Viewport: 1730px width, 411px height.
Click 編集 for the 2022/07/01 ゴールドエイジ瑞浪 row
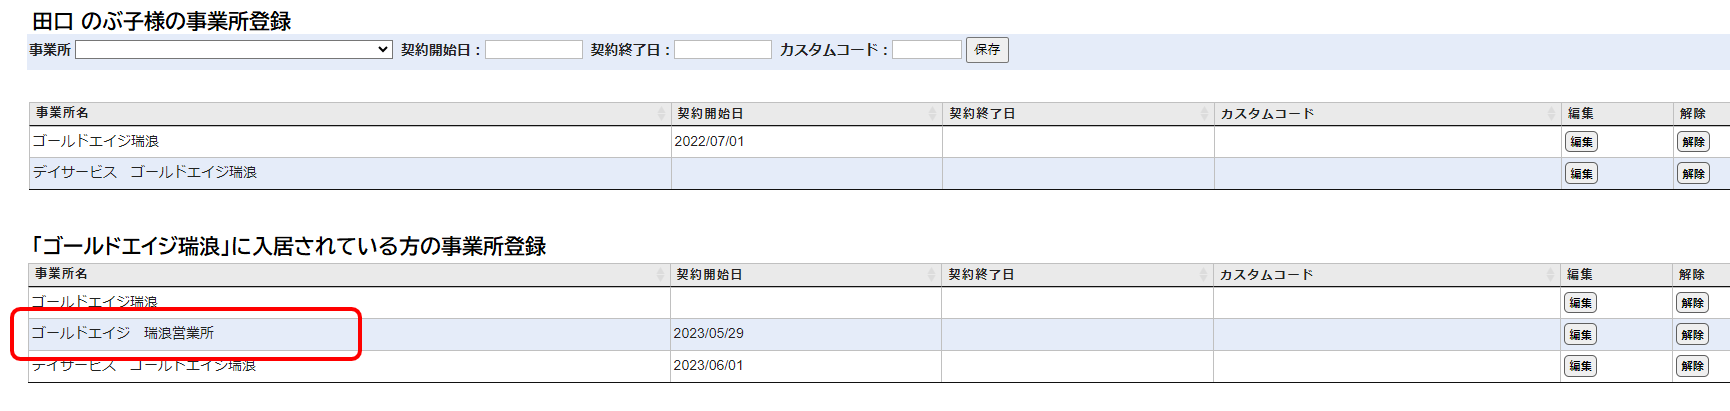point(1581,142)
